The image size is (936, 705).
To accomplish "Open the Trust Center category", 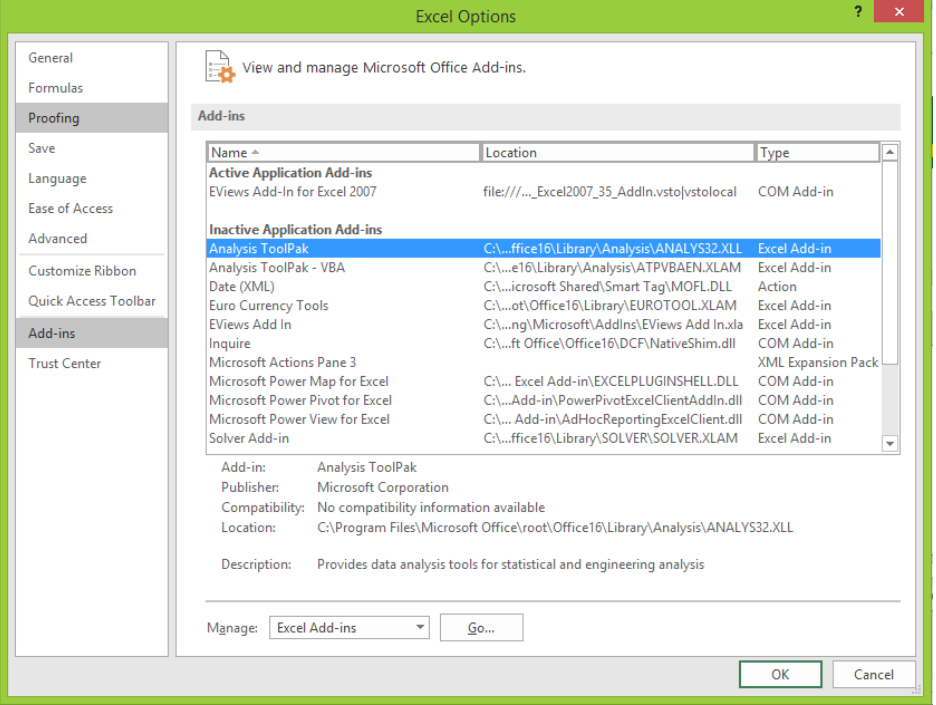I will click(91, 364).
